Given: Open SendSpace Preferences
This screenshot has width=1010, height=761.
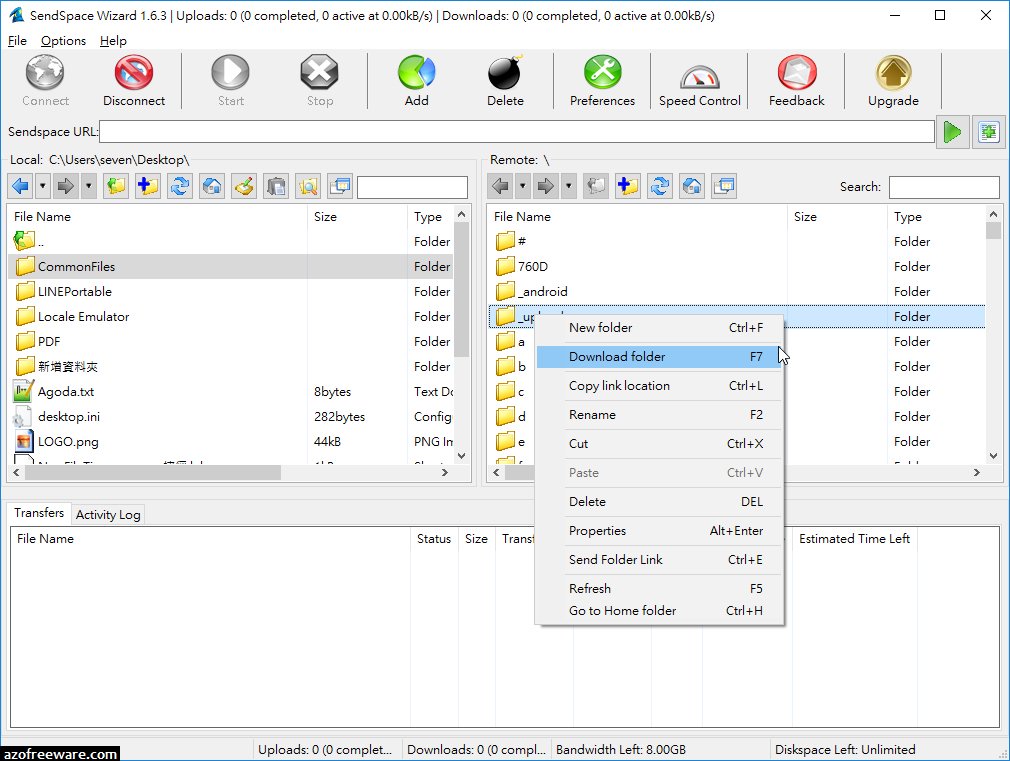Looking at the screenshot, I should [601, 80].
